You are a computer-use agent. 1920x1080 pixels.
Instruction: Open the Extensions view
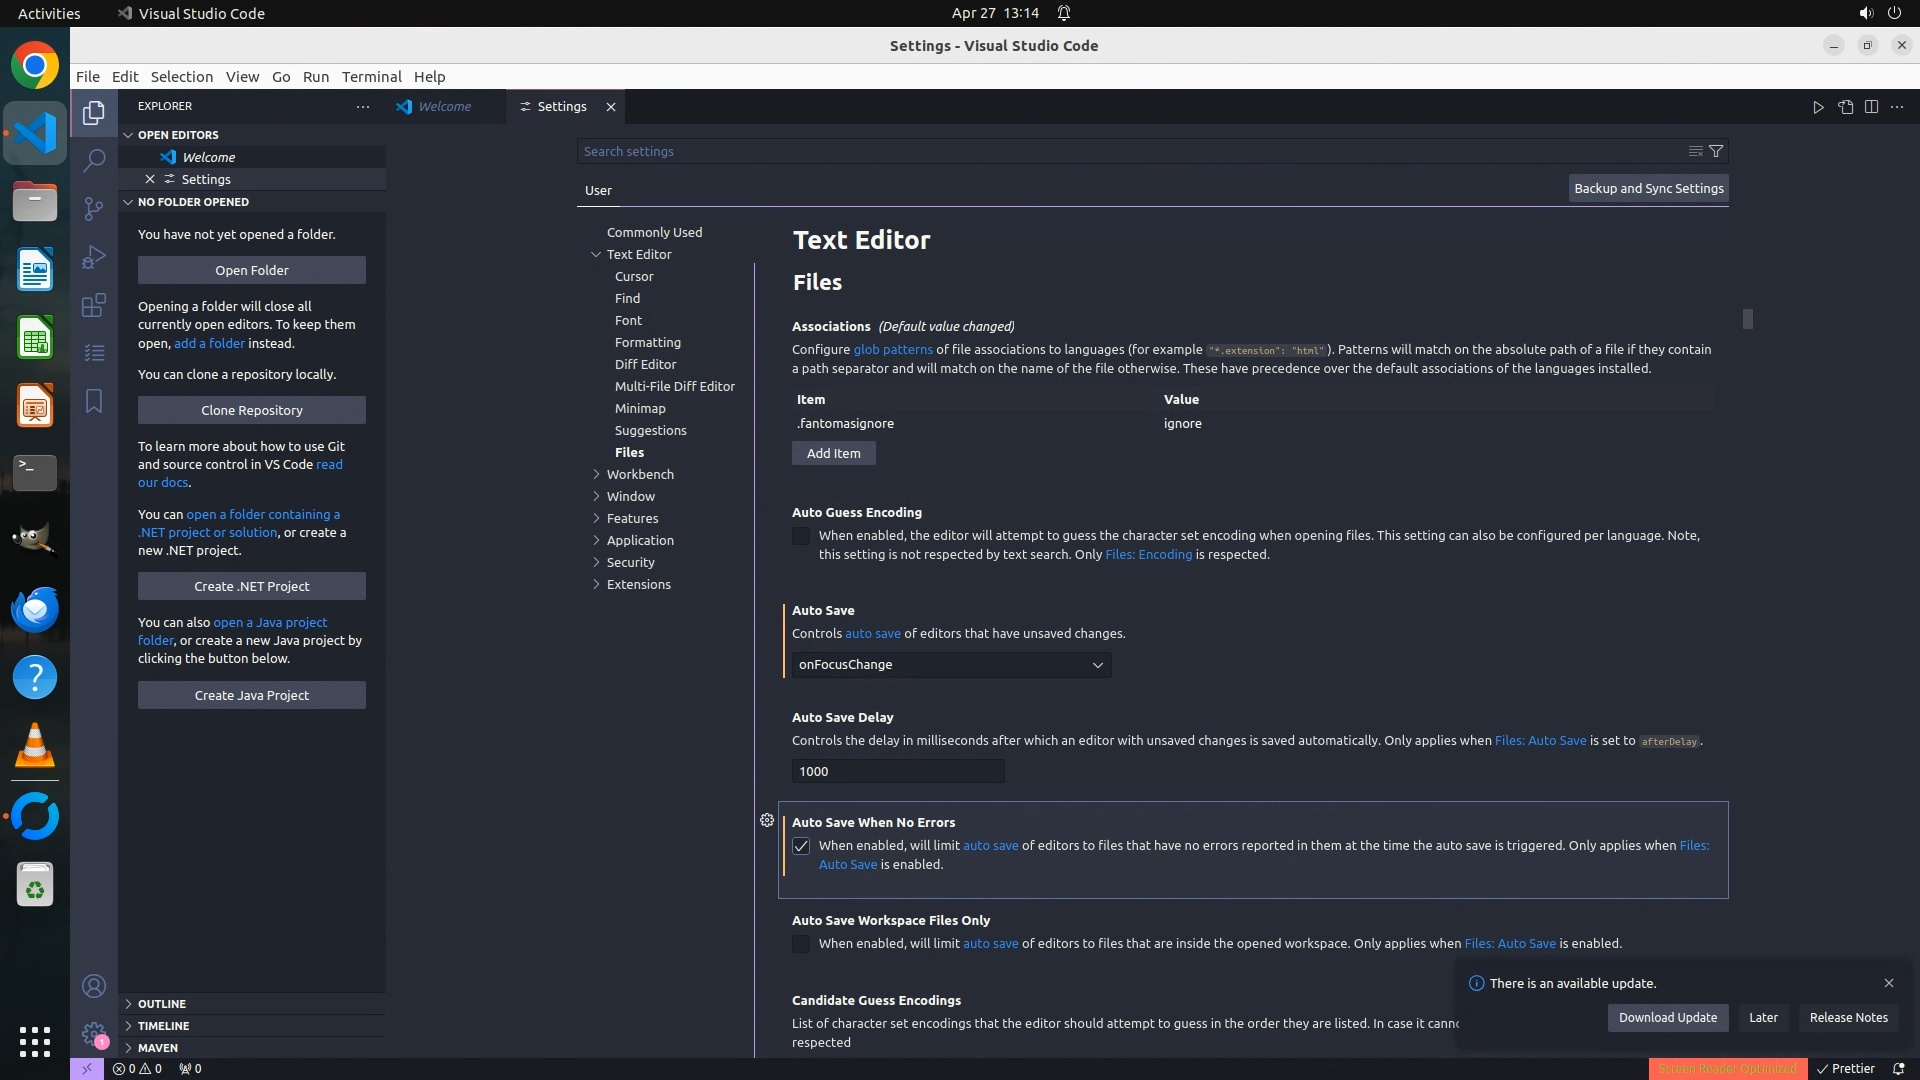[x=94, y=305]
